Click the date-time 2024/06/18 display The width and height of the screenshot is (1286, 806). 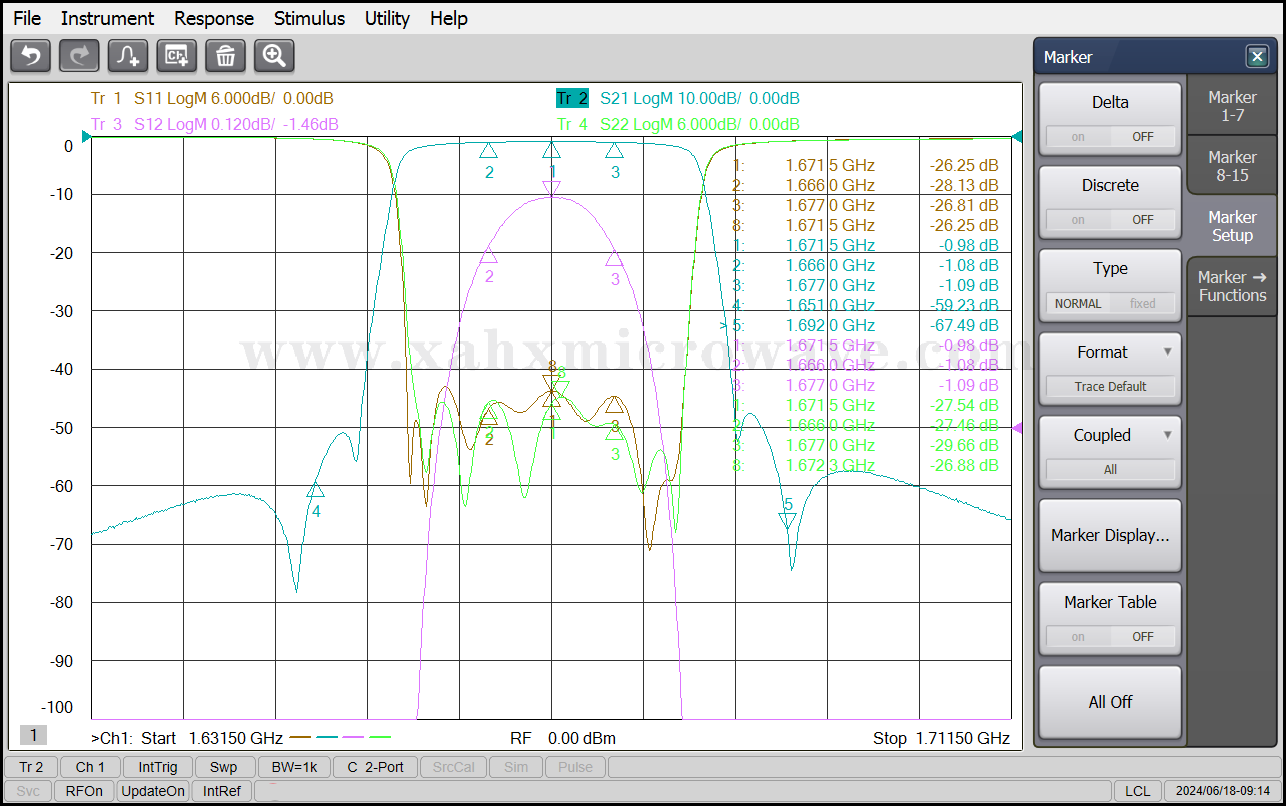pyautogui.click(x=1220, y=791)
